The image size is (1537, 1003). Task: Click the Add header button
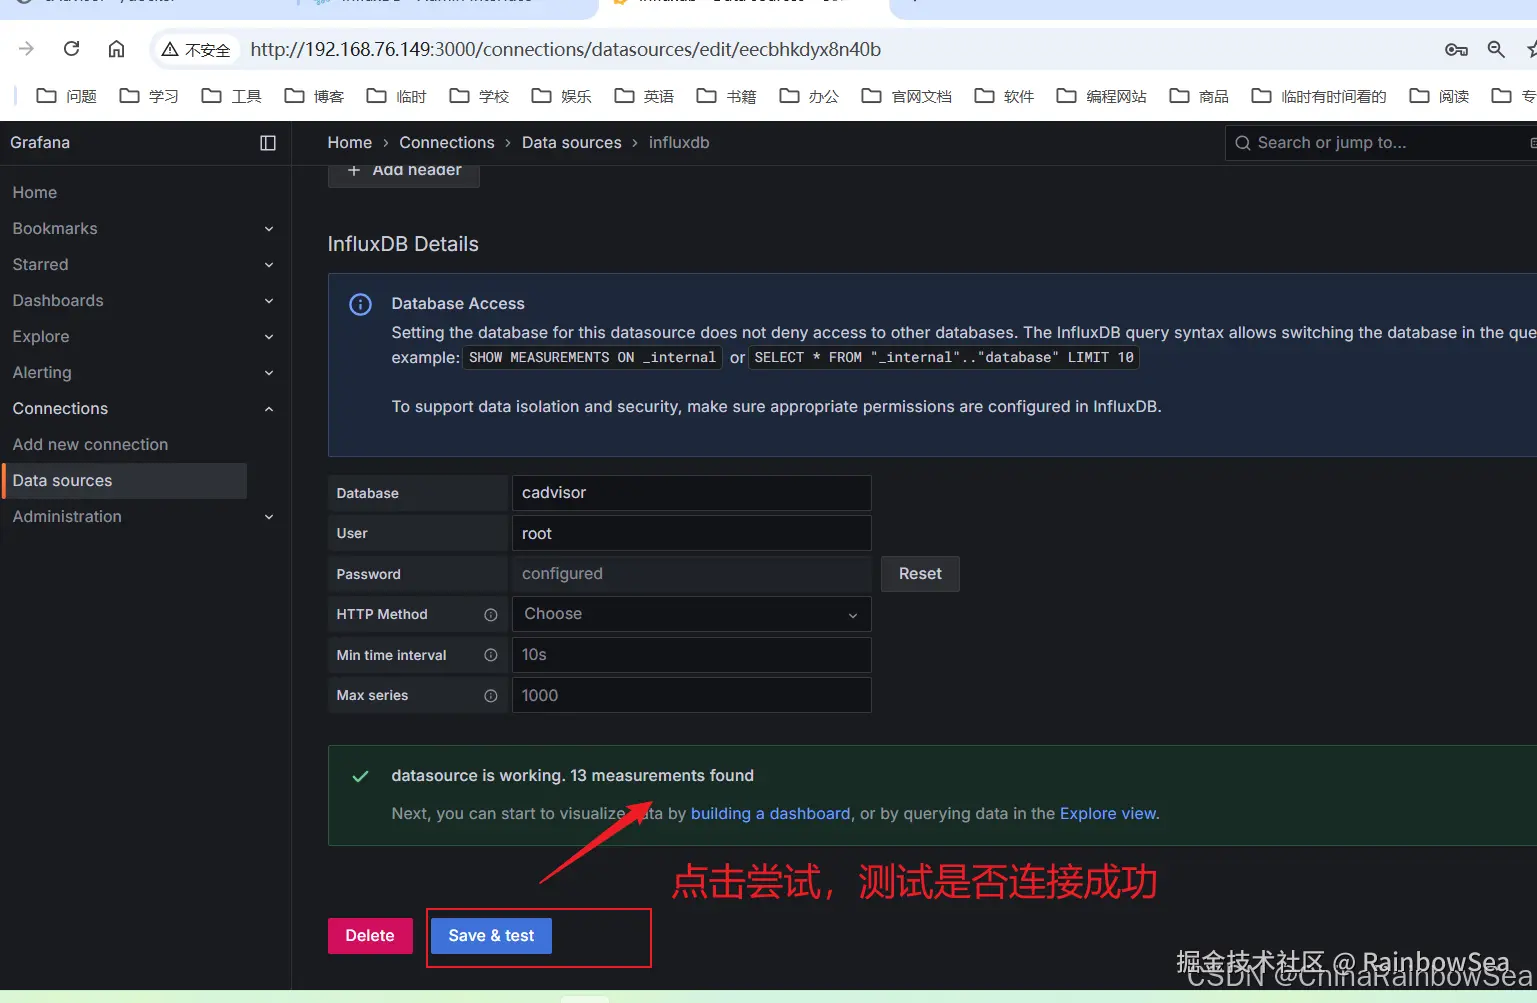[404, 172]
